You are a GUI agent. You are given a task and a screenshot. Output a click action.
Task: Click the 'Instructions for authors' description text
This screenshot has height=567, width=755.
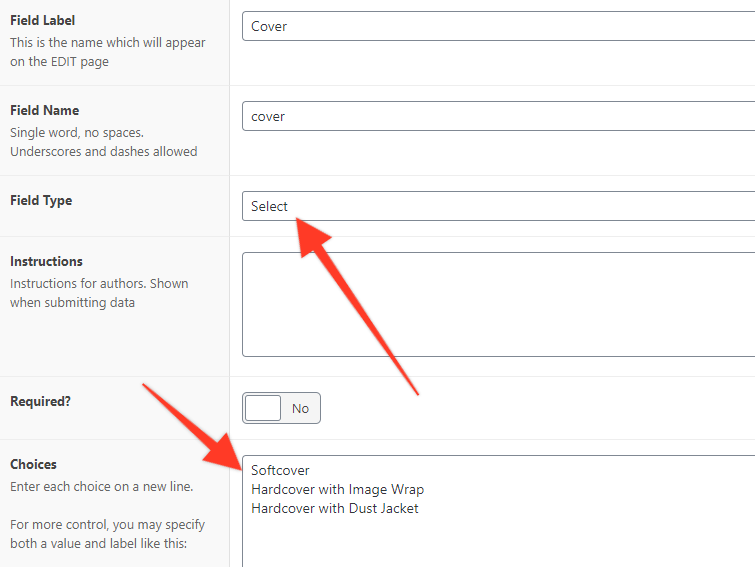pyautogui.click(x=99, y=293)
